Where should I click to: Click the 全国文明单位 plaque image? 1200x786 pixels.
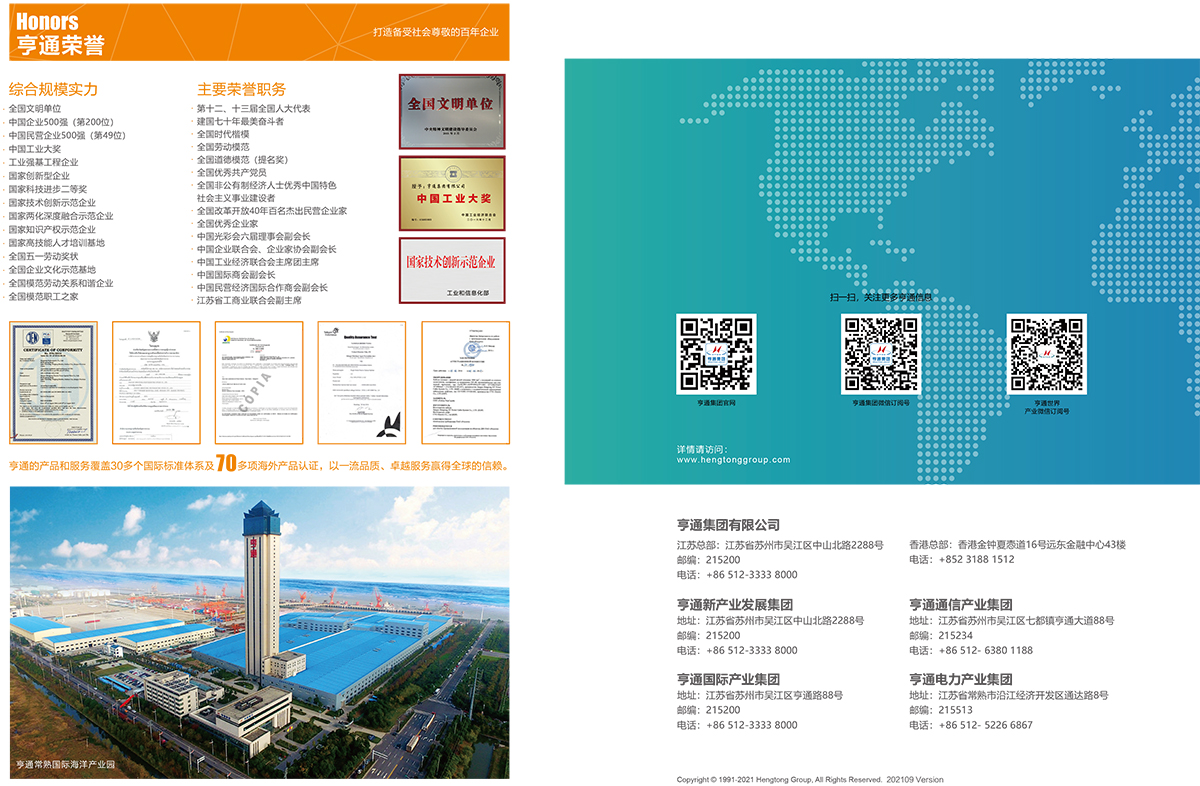point(452,111)
